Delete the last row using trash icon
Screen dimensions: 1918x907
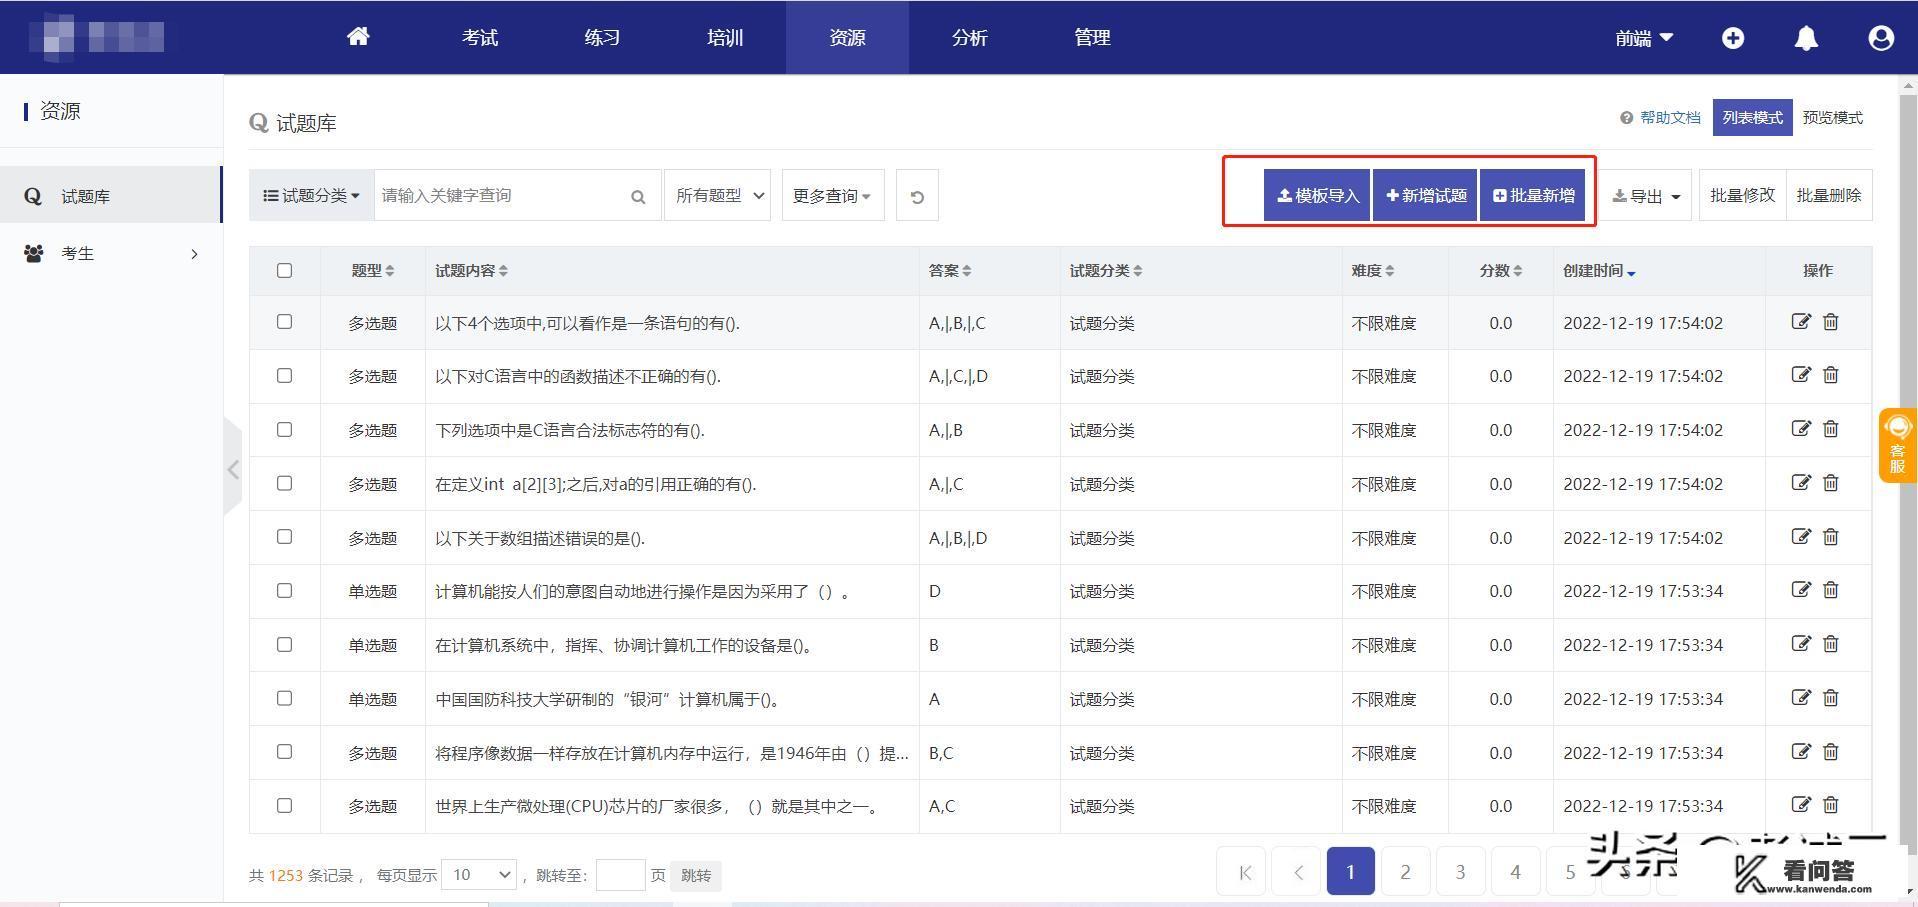coord(1831,805)
